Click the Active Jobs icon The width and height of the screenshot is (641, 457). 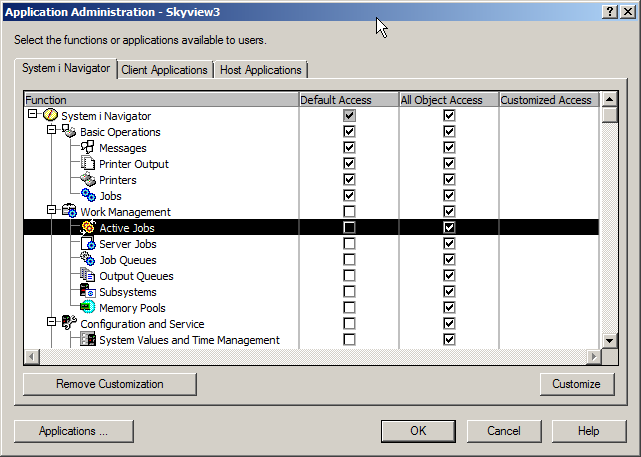[x=88, y=227]
